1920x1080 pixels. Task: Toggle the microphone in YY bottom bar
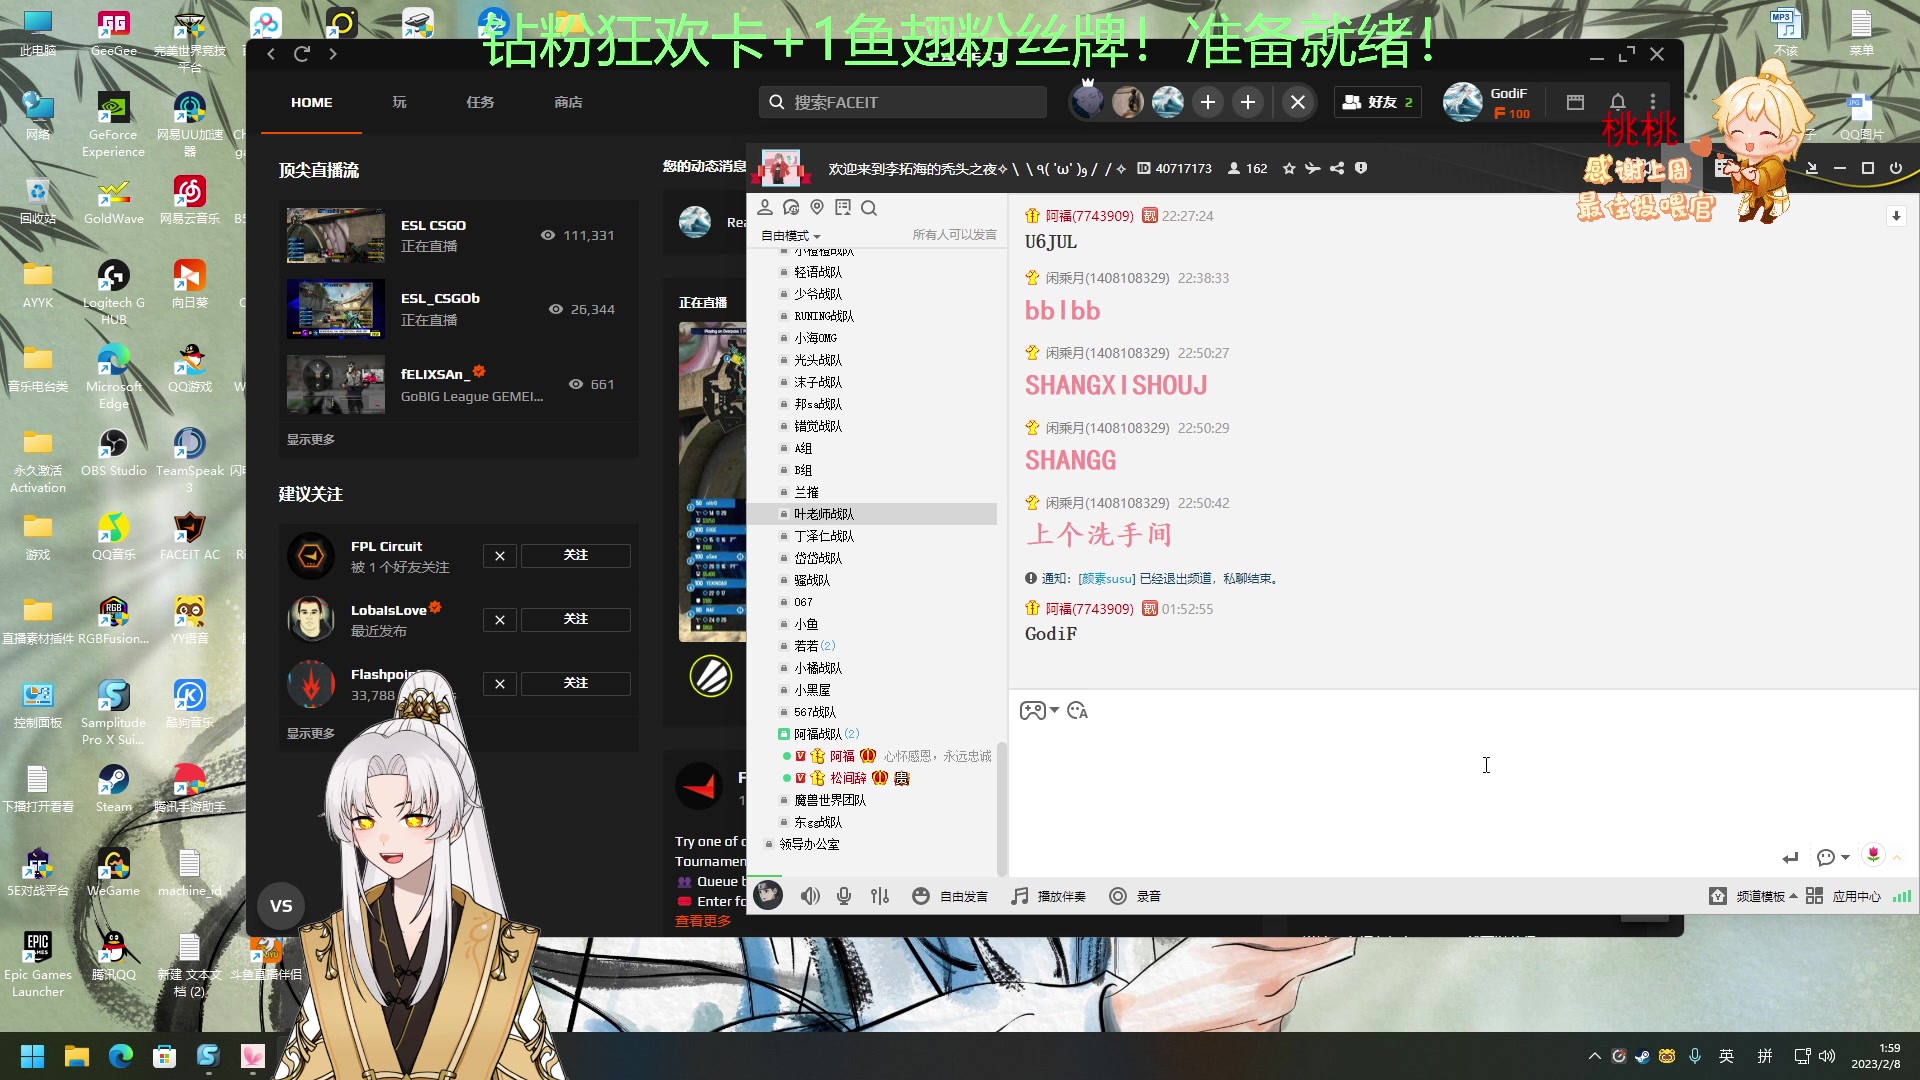844,896
